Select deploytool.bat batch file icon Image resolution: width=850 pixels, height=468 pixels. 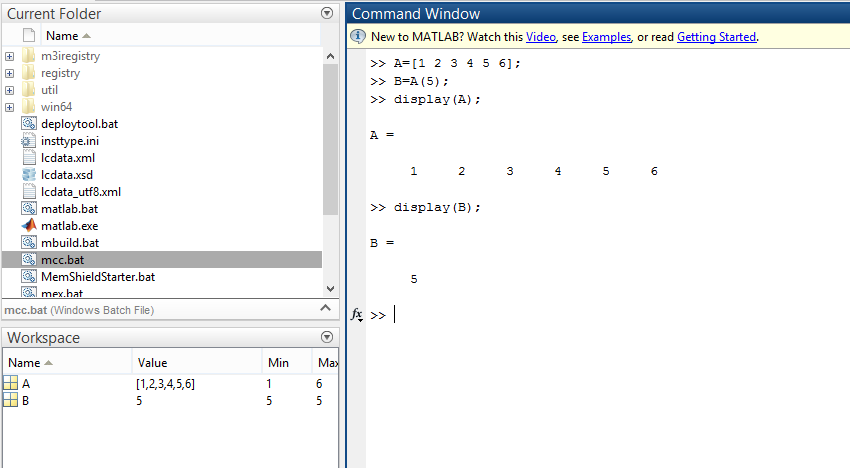click(x=29, y=124)
